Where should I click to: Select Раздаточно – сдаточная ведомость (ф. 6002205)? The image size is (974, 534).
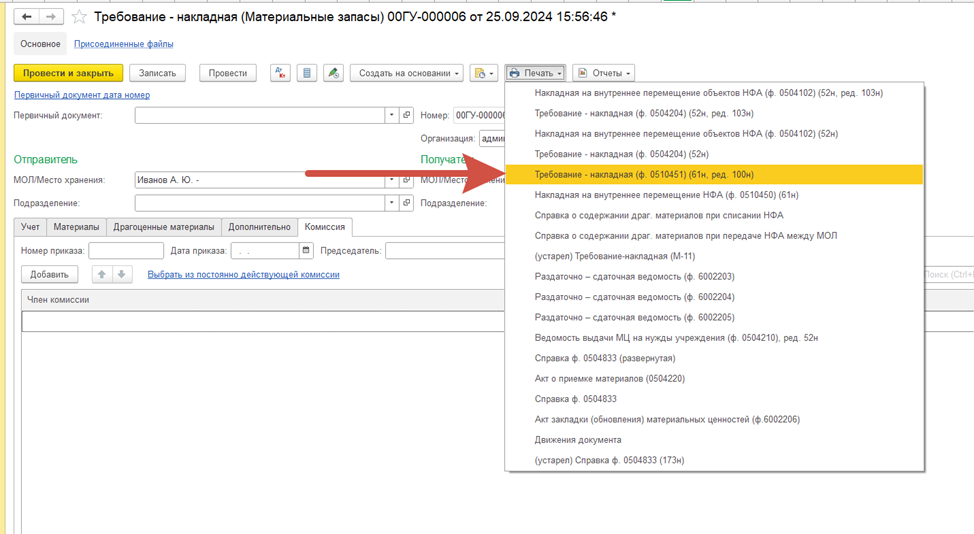click(x=714, y=317)
